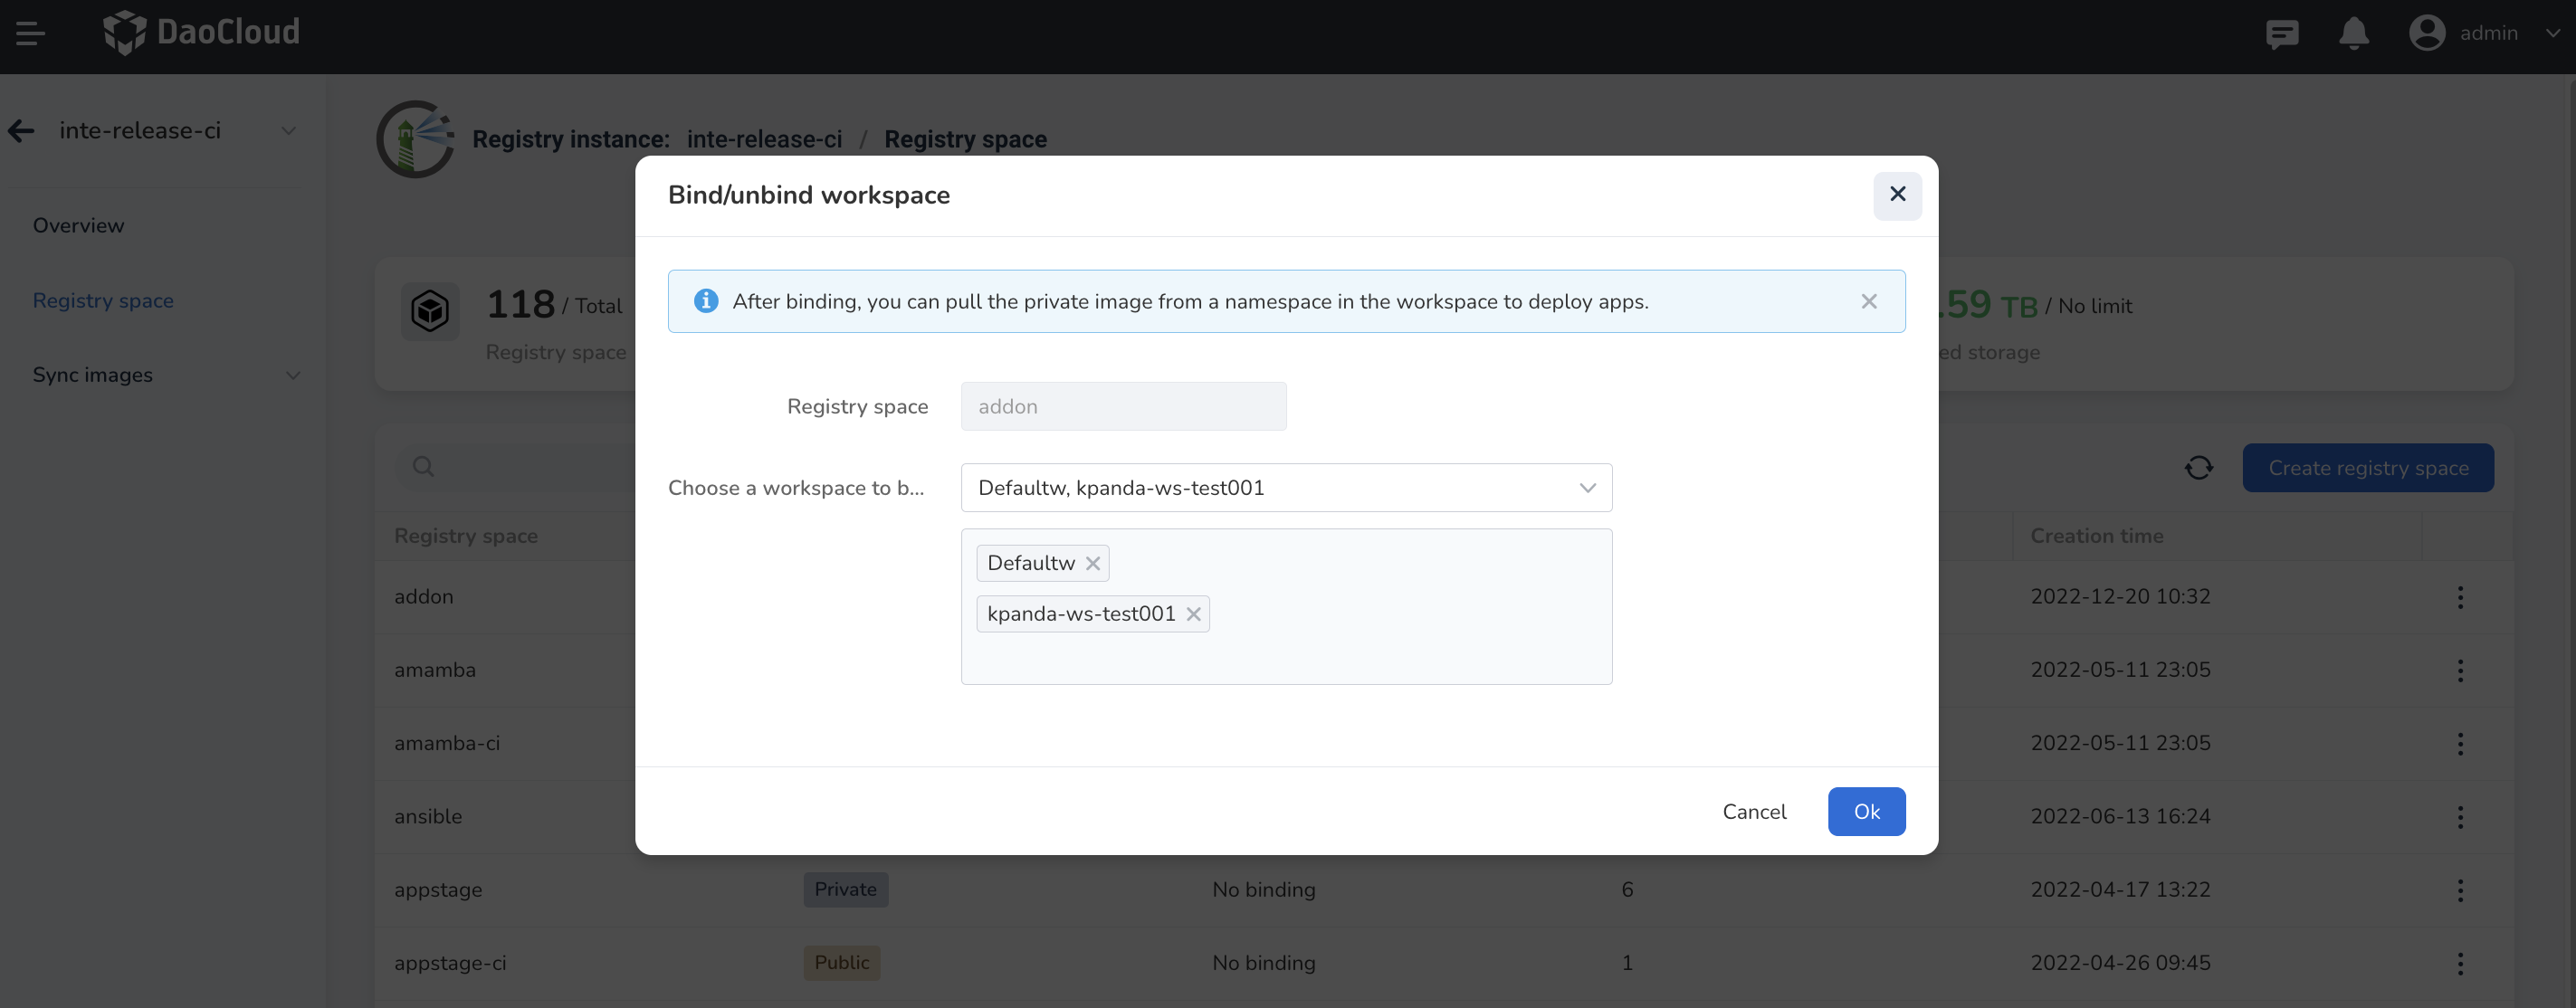Click the Cancel button
Screen dimensions: 2576x1008
[x=1754, y=811]
